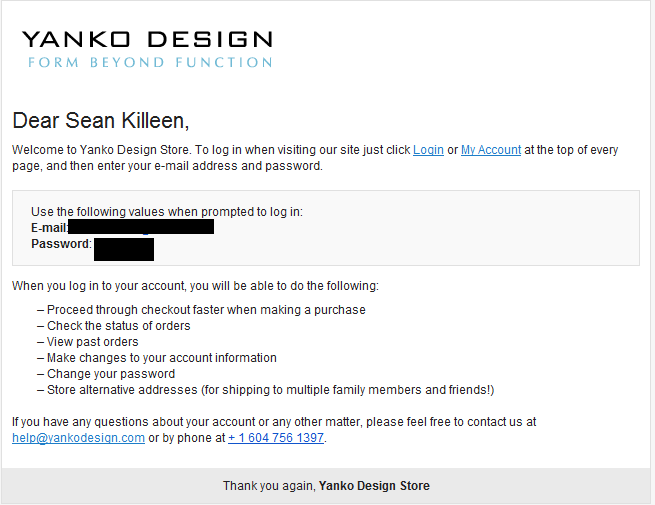This screenshot has height=505, width=655.
Task: Click 'Check the status of orders' item
Action: [114, 326]
